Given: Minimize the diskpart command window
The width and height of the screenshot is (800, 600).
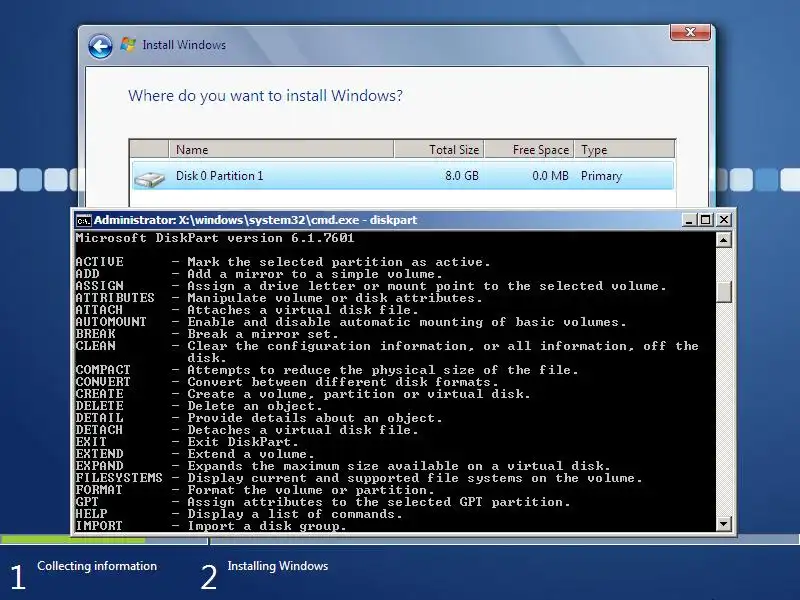Looking at the screenshot, I should pyautogui.click(x=689, y=220).
